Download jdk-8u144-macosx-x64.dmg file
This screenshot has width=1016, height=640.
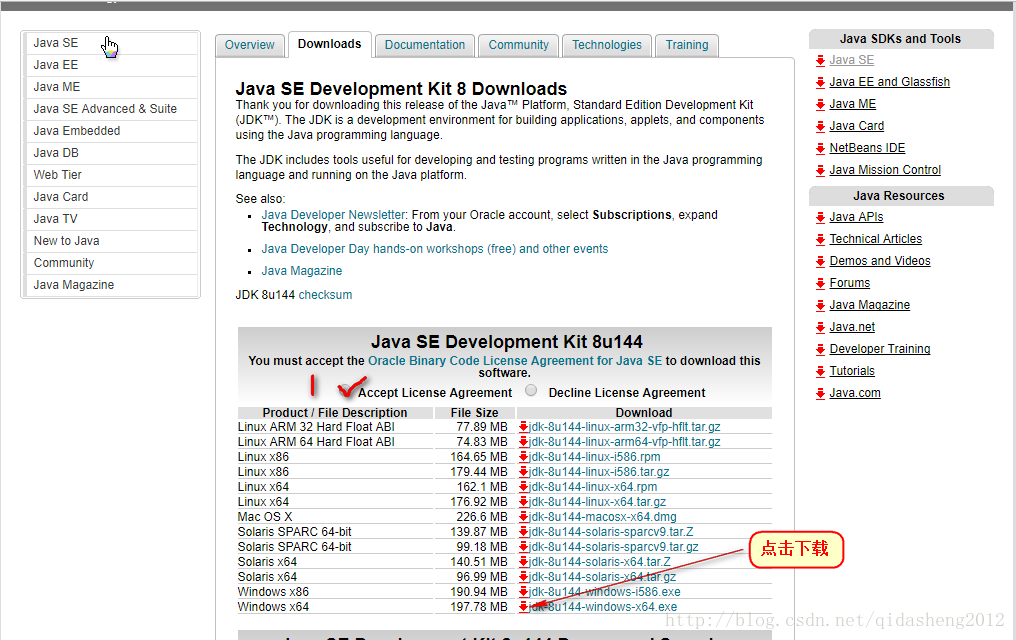click(603, 517)
